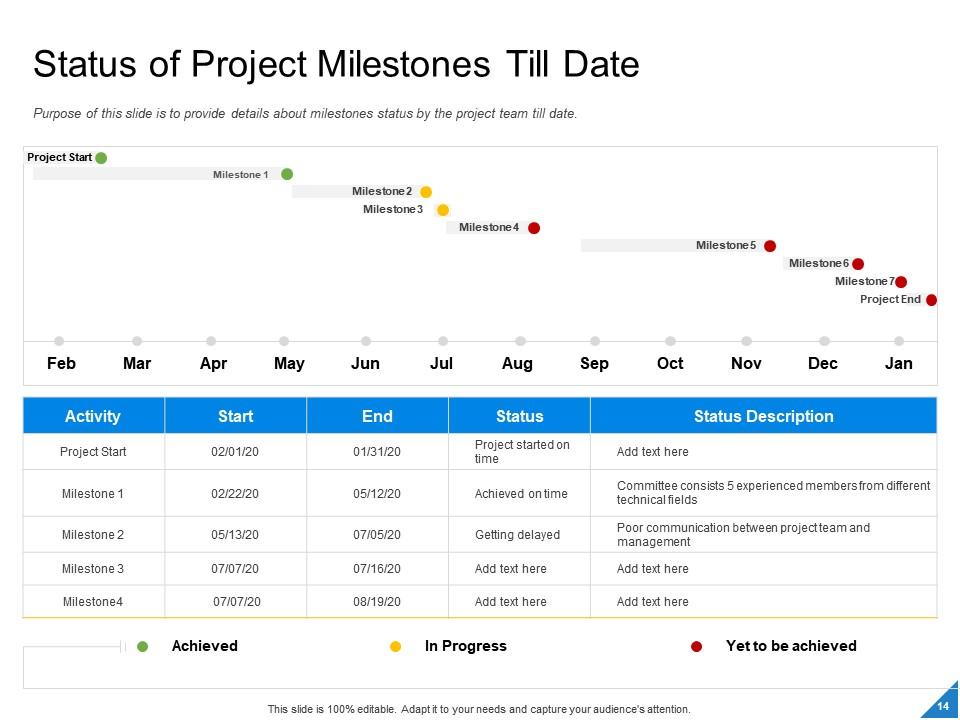The height and width of the screenshot is (720, 960).
Task: Click the green Achieved legend dot
Action: [x=142, y=647]
